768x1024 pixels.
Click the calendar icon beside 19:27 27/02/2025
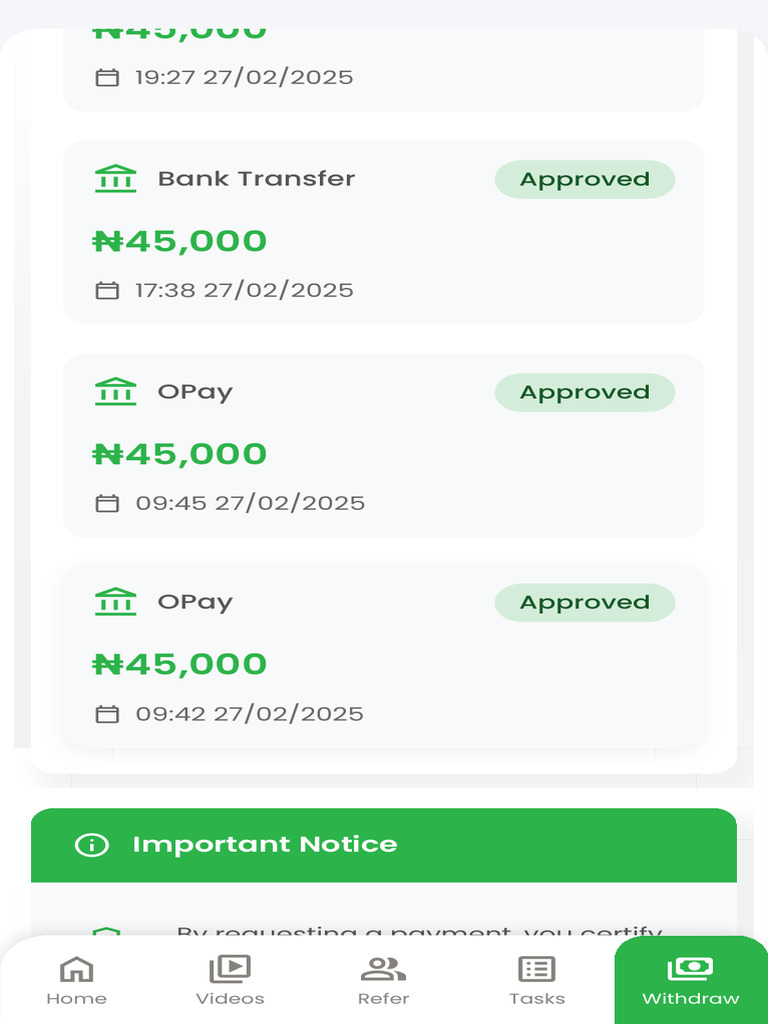click(x=107, y=77)
